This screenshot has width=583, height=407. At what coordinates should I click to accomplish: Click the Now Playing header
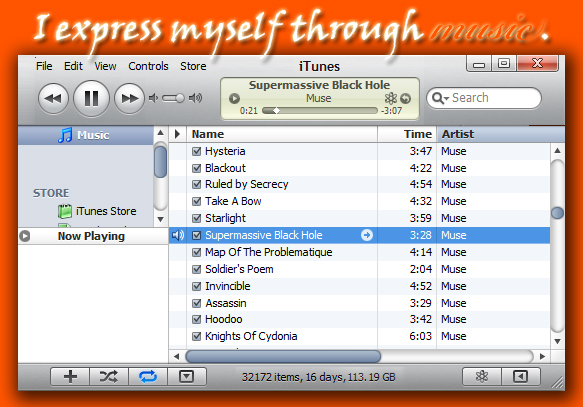tap(91, 236)
